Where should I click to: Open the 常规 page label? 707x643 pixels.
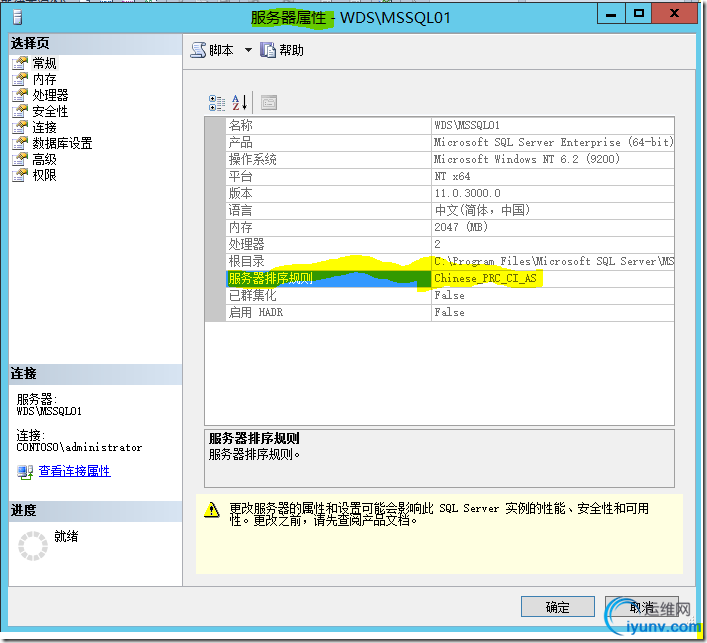point(45,63)
